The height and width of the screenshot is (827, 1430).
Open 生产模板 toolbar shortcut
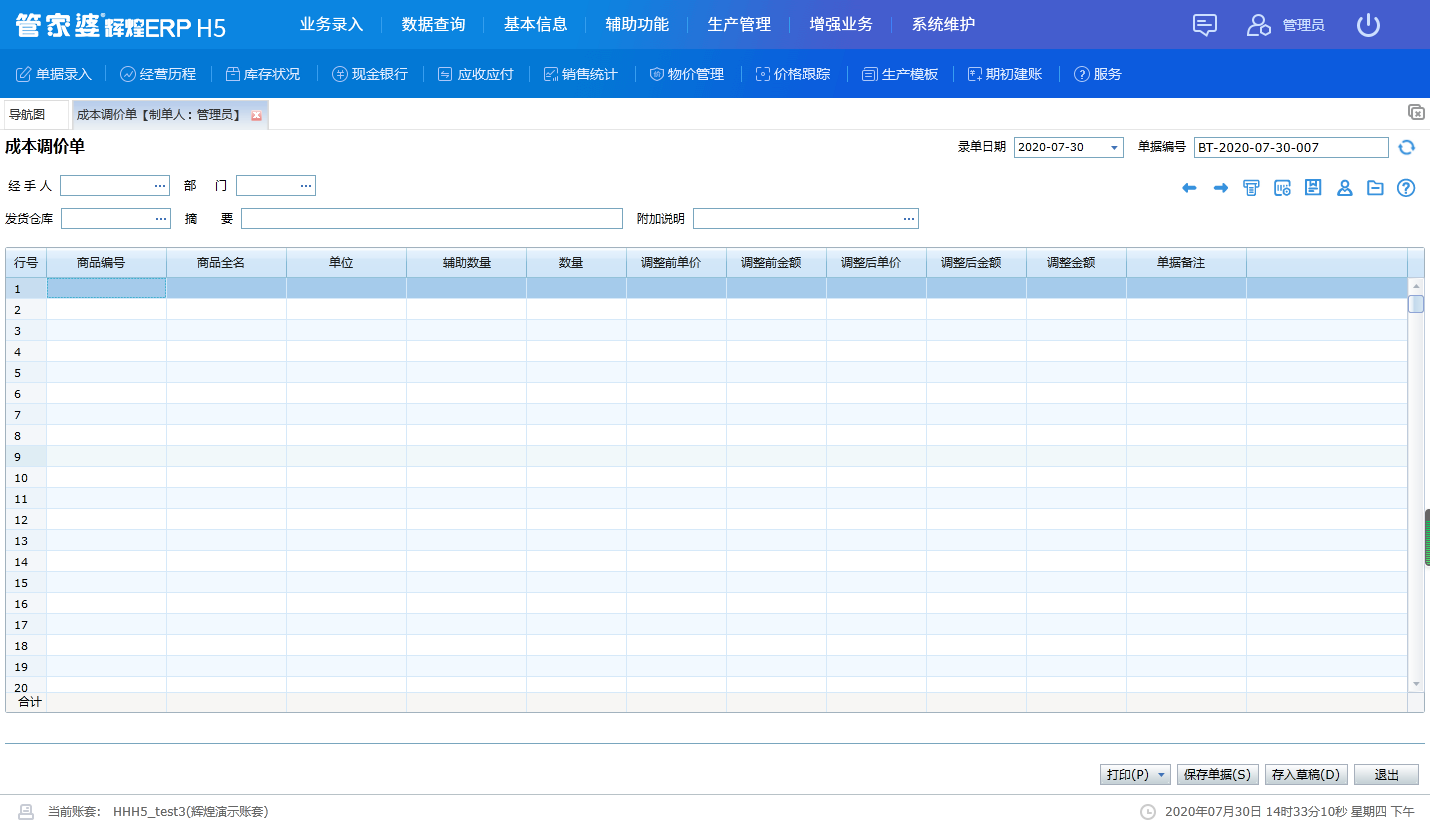click(x=900, y=74)
